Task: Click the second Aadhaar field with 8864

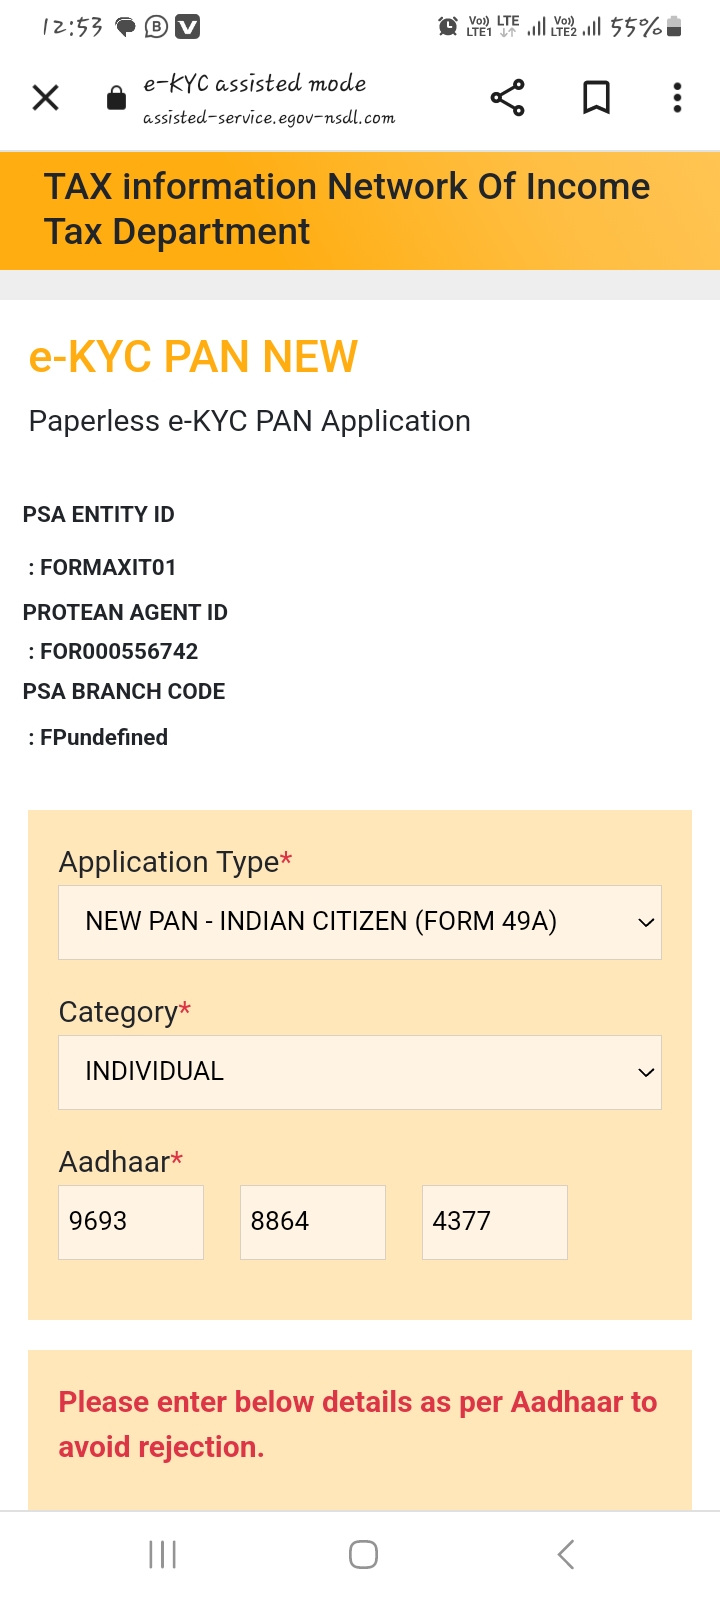Action: click(x=313, y=1222)
